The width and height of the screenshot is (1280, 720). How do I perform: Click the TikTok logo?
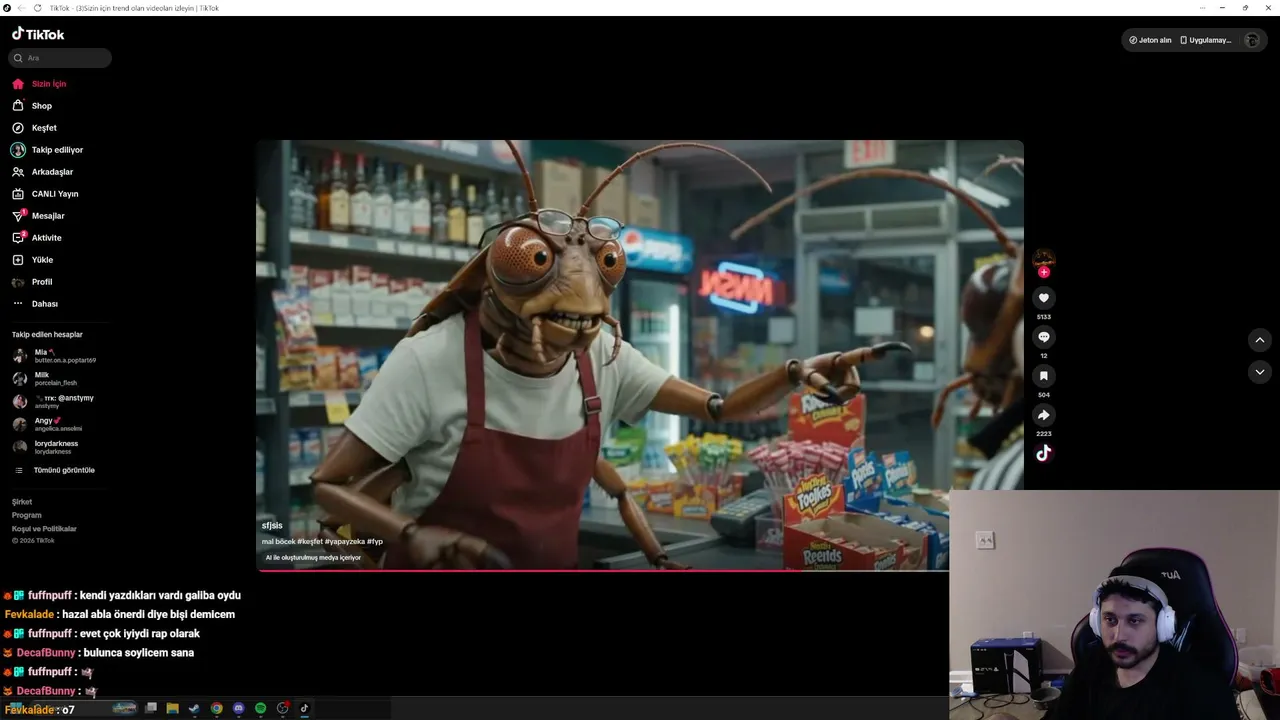click(38, 34)
